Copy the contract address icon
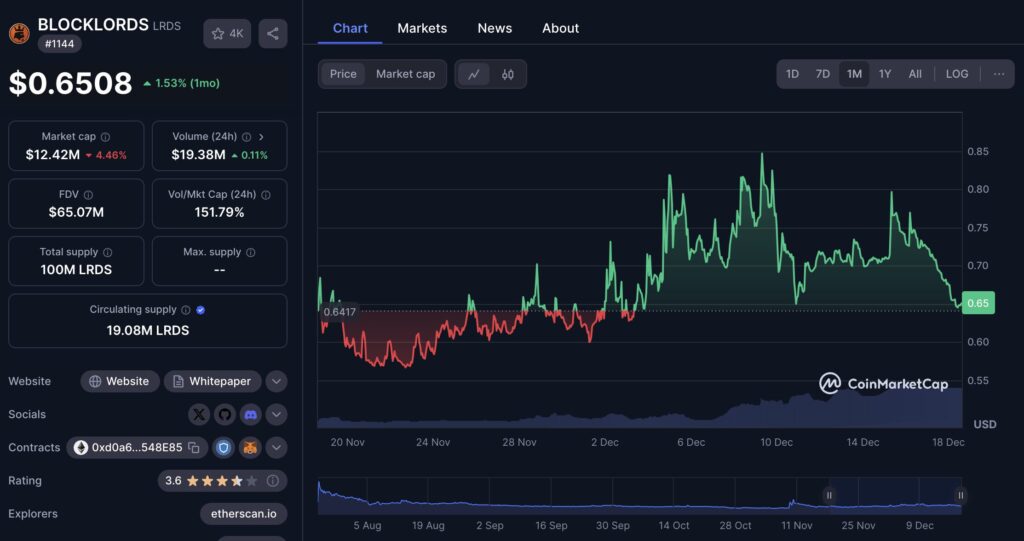The width and height of the screenshot is (1024, 541). [194, 448]
